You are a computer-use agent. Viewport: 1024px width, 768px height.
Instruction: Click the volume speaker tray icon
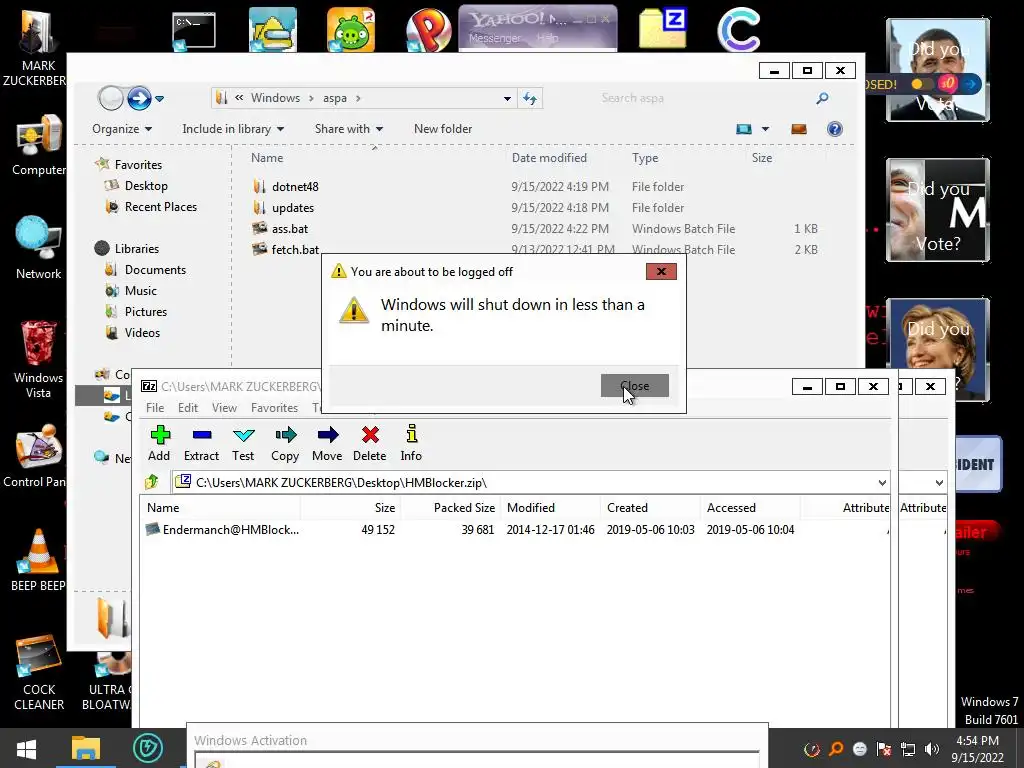click(932, 749)
